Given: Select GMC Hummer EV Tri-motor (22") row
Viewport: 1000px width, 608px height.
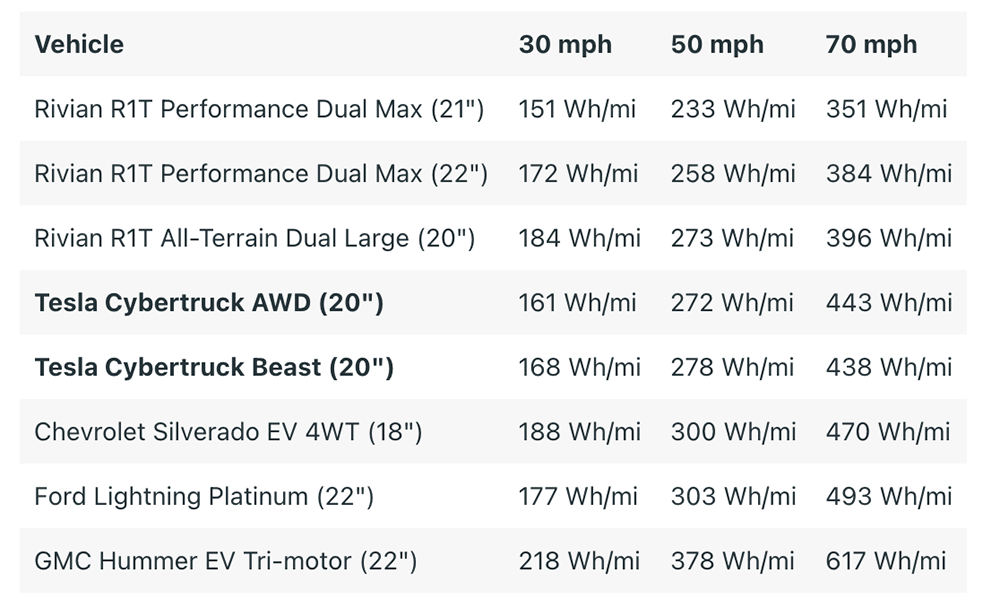Looking at the screenshot, I should point(493,561).
